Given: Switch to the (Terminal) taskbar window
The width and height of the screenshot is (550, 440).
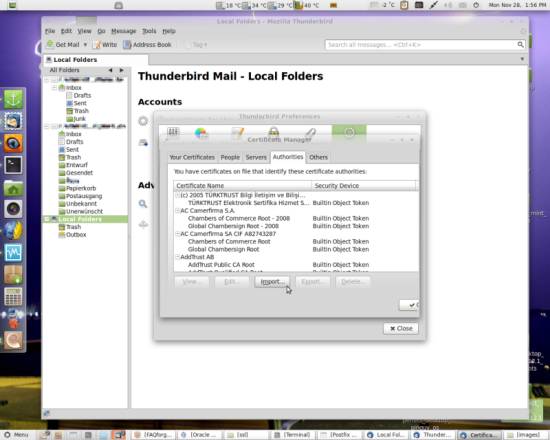Looking at the screenshot, I should pyautogui.click(x=293, y=435).
